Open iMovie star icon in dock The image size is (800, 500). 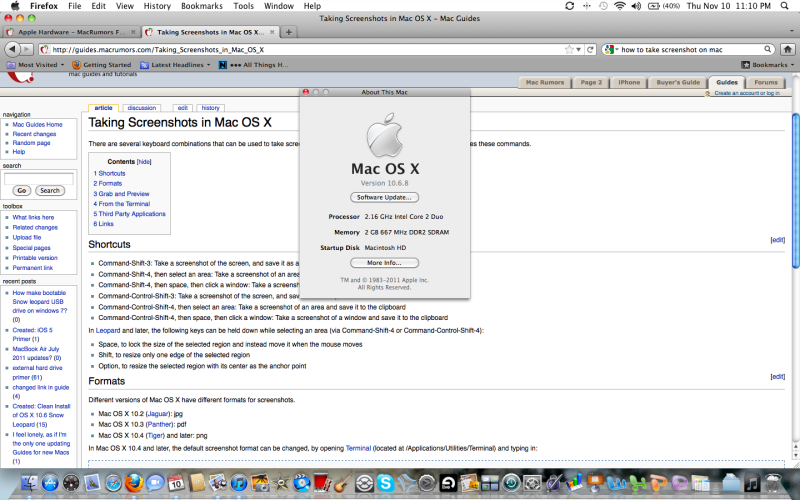pyautogui.click(x=281, y=483)
